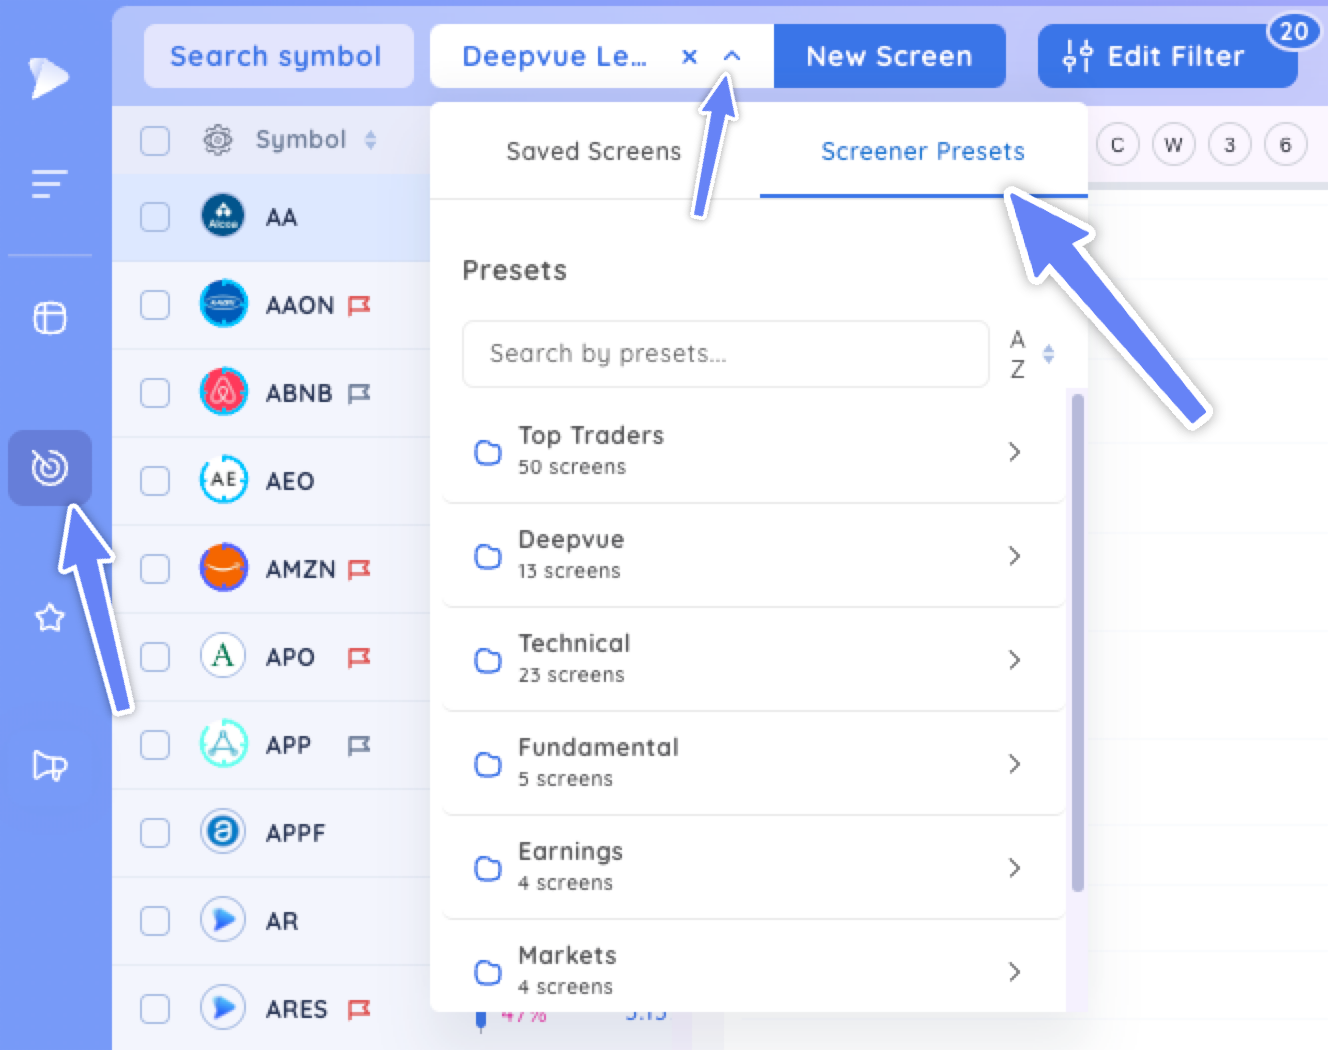The height and width of the screenshot is (1050, 1328).
Task: Click the AMZN Amazon logo
Action: click(223, 568)
